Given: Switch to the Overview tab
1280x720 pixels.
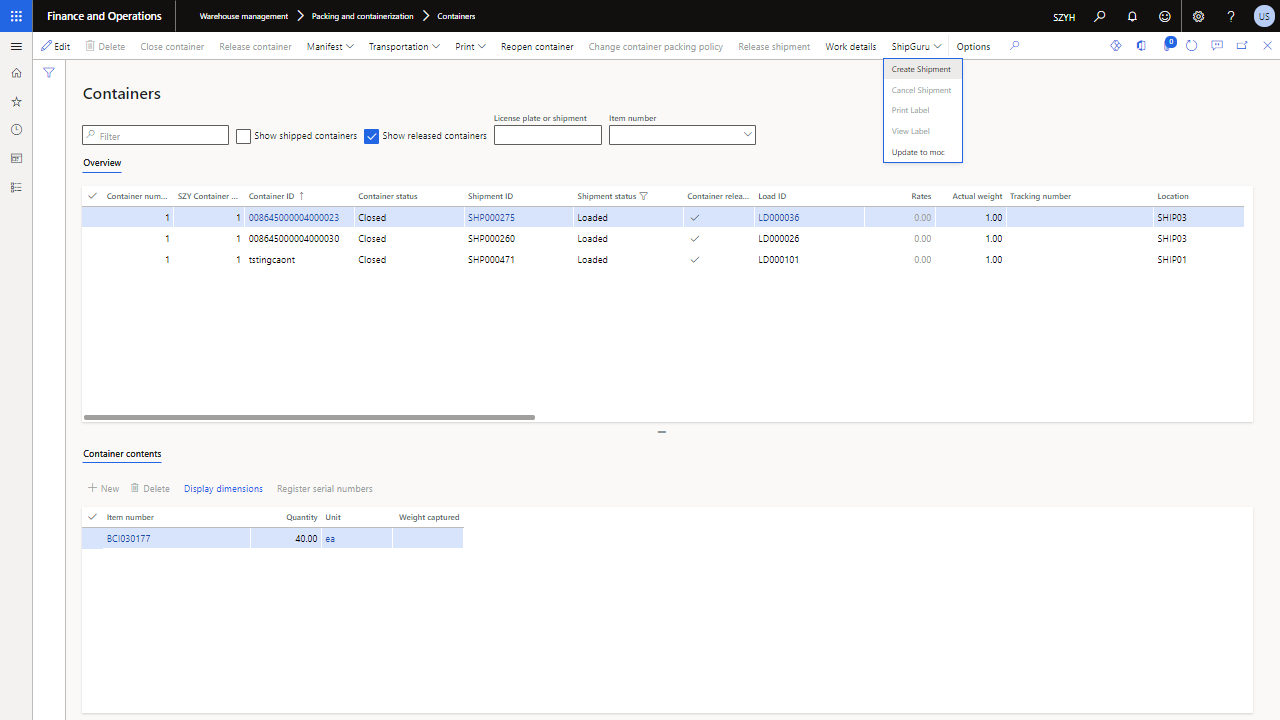Looking at the screenshot, I should tap(102, 163).
